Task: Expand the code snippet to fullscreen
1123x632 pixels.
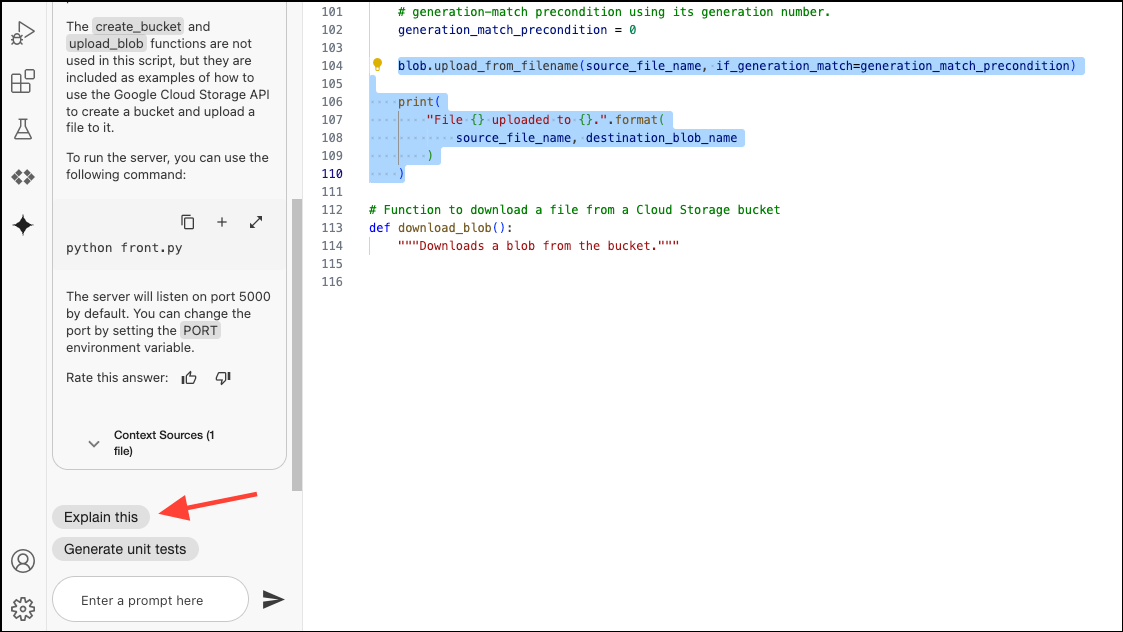Action: coord(257,222)
